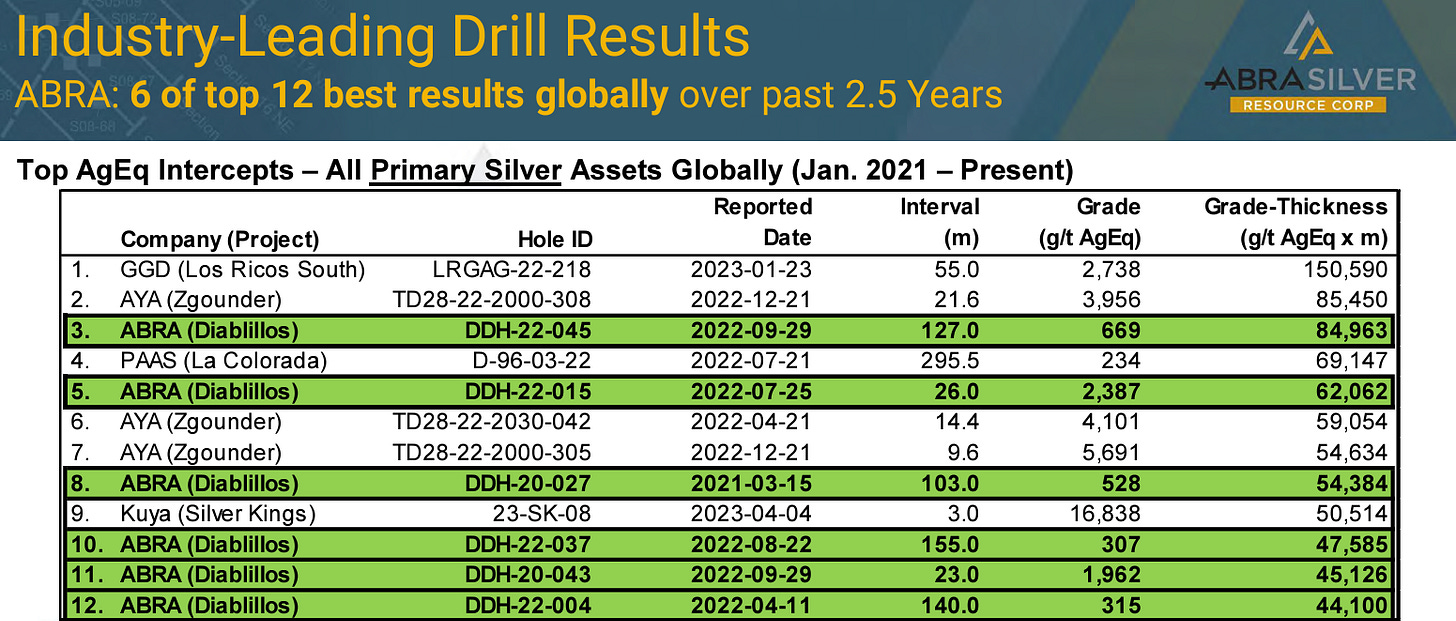Click hole ID DDH-22-004
1456x621 pixels.
527,605
